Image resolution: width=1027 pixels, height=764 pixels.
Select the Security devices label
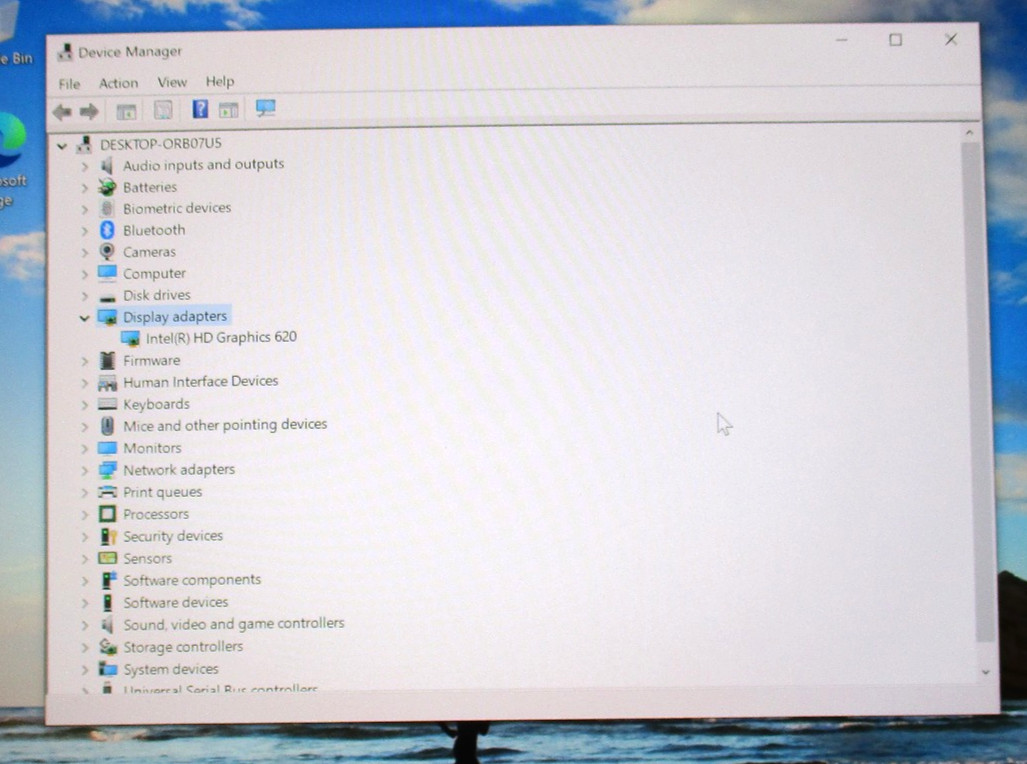pyautogui.click(x=173, y=536)
